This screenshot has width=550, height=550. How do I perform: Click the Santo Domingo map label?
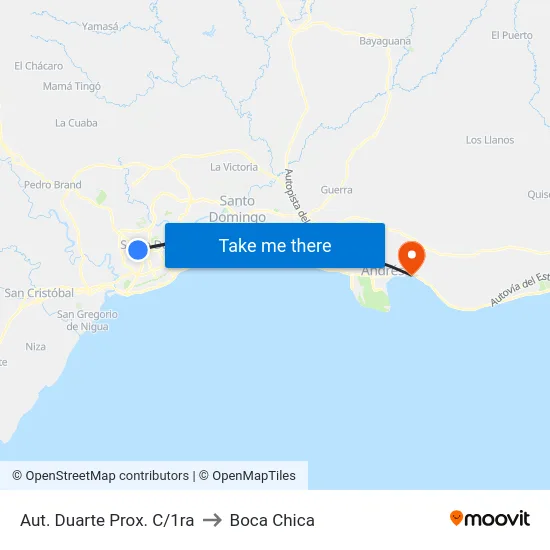click(x=237, y=209)
